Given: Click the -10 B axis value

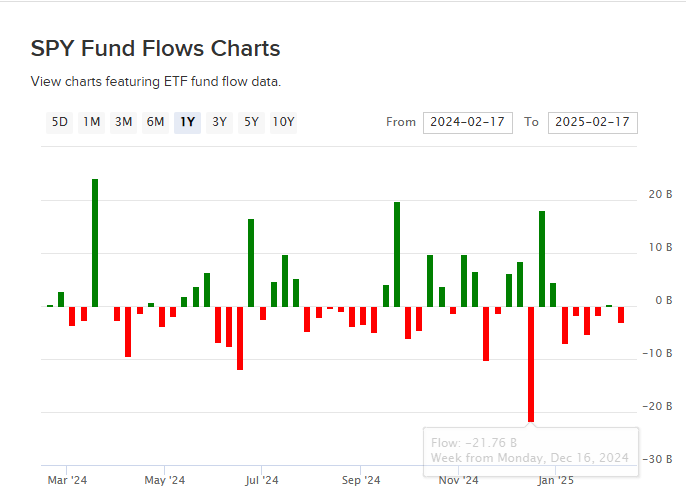Looking at the screenshot, I should point(657,353).
